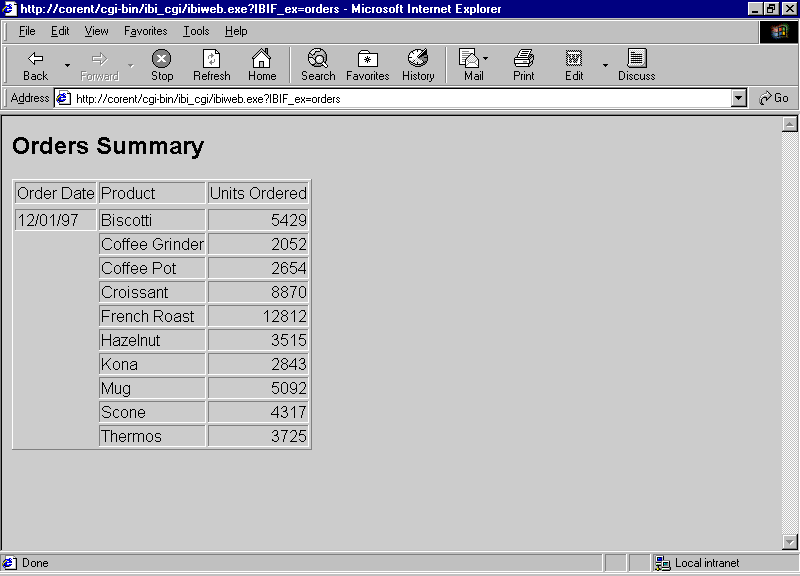Open the Tools menu
The image size is (800, 576).
point(196,31)
